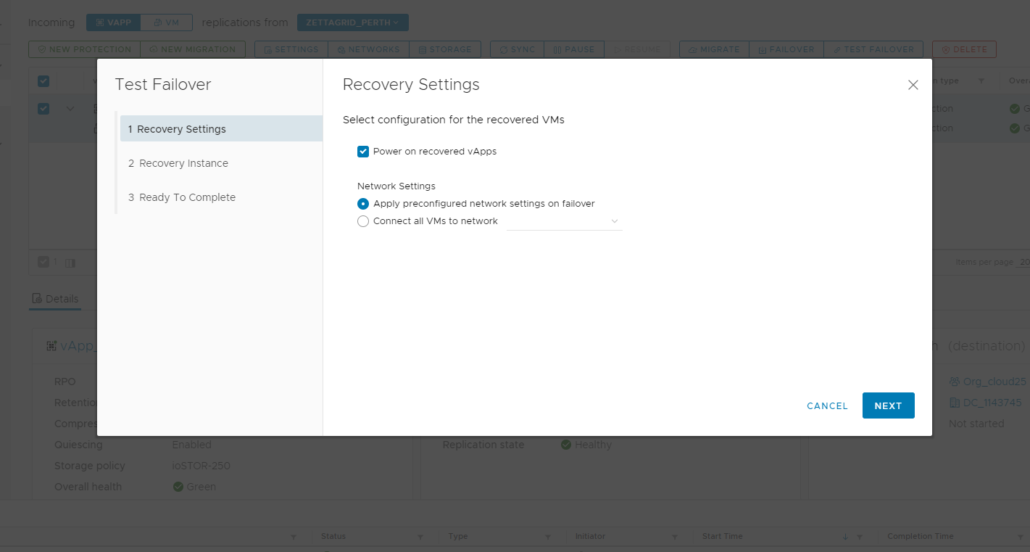
Task: Click the NEXT button
Action: (888, 405)
